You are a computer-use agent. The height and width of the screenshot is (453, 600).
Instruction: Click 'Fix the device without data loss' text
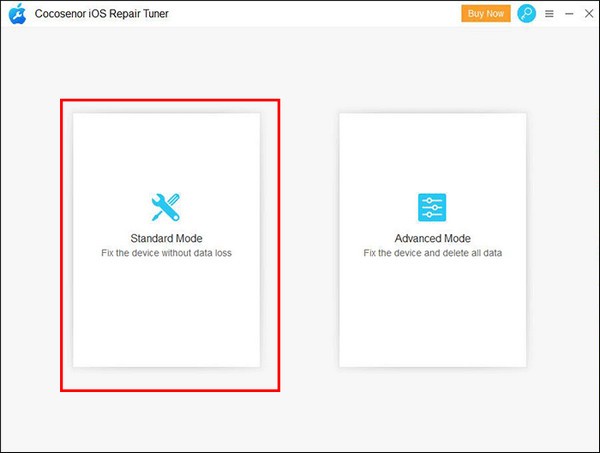pyautogui.click(x=166, y=253)
